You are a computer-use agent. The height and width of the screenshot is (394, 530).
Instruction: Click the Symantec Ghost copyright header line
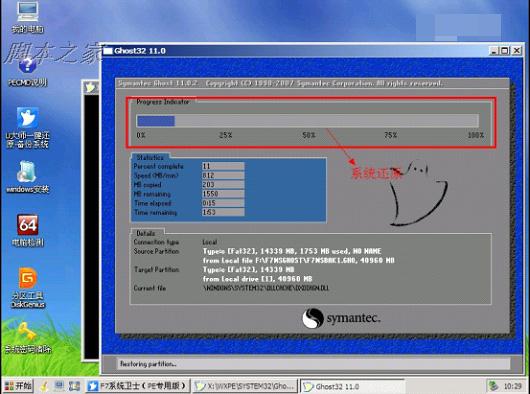tap(281, 83)
